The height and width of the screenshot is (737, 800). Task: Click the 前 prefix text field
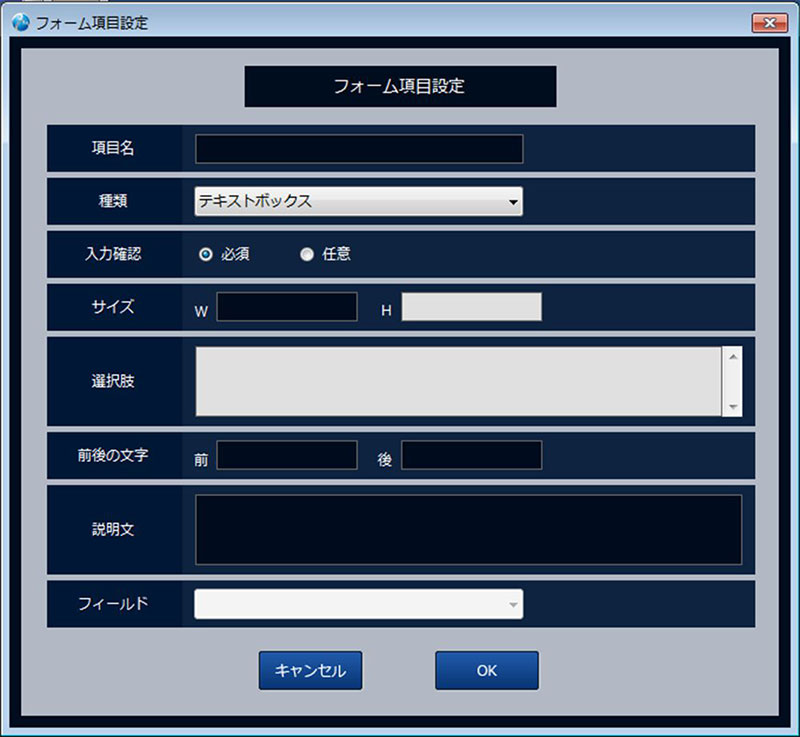(x=287, y=455)
